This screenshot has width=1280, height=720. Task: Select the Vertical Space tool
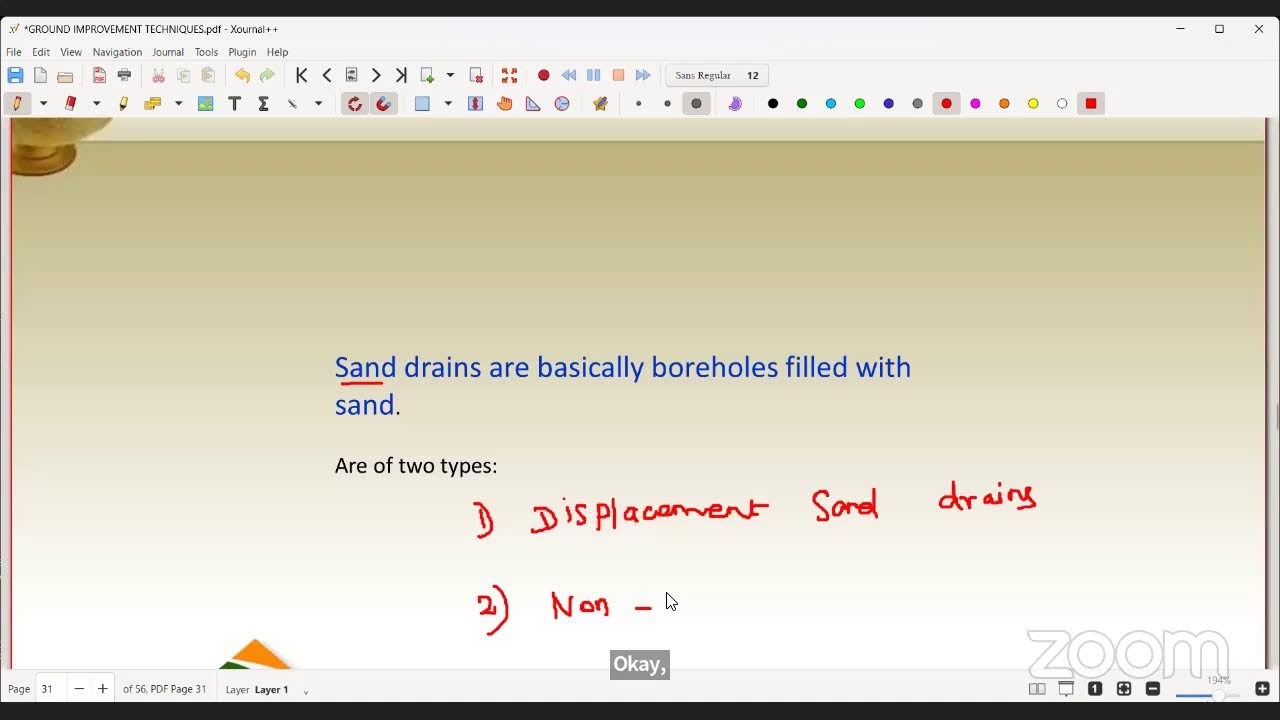coord(476,103)
